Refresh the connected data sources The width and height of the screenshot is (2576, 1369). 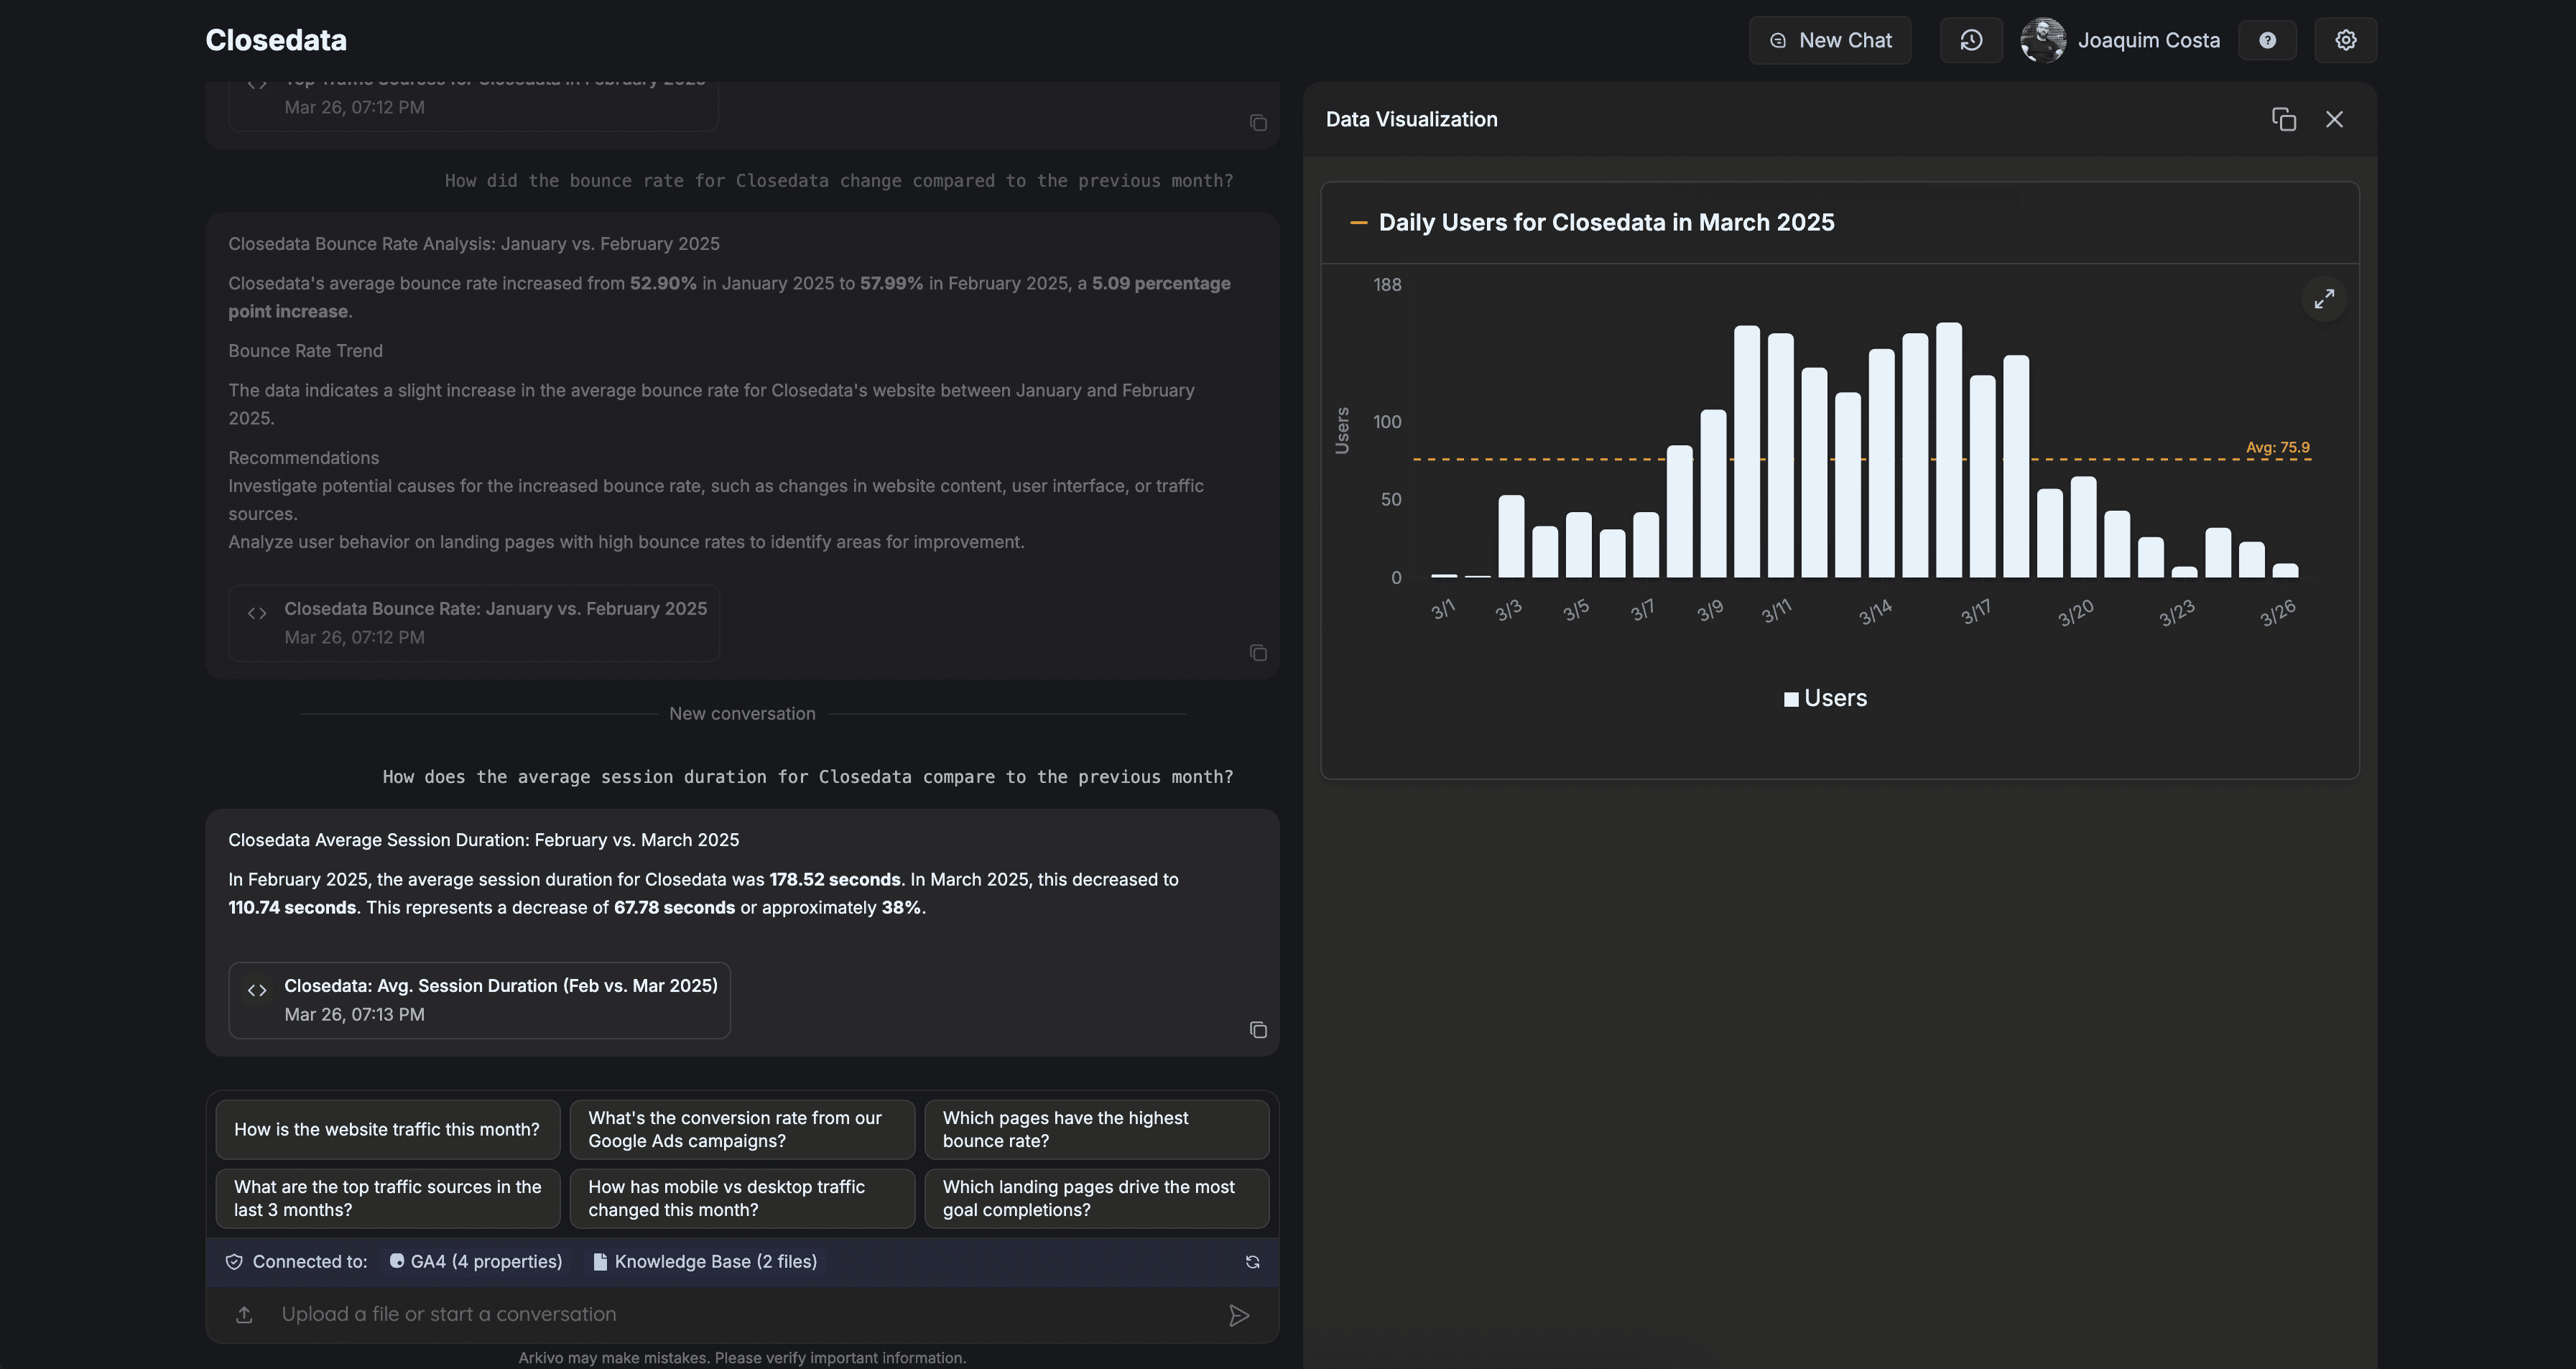1252,1262
